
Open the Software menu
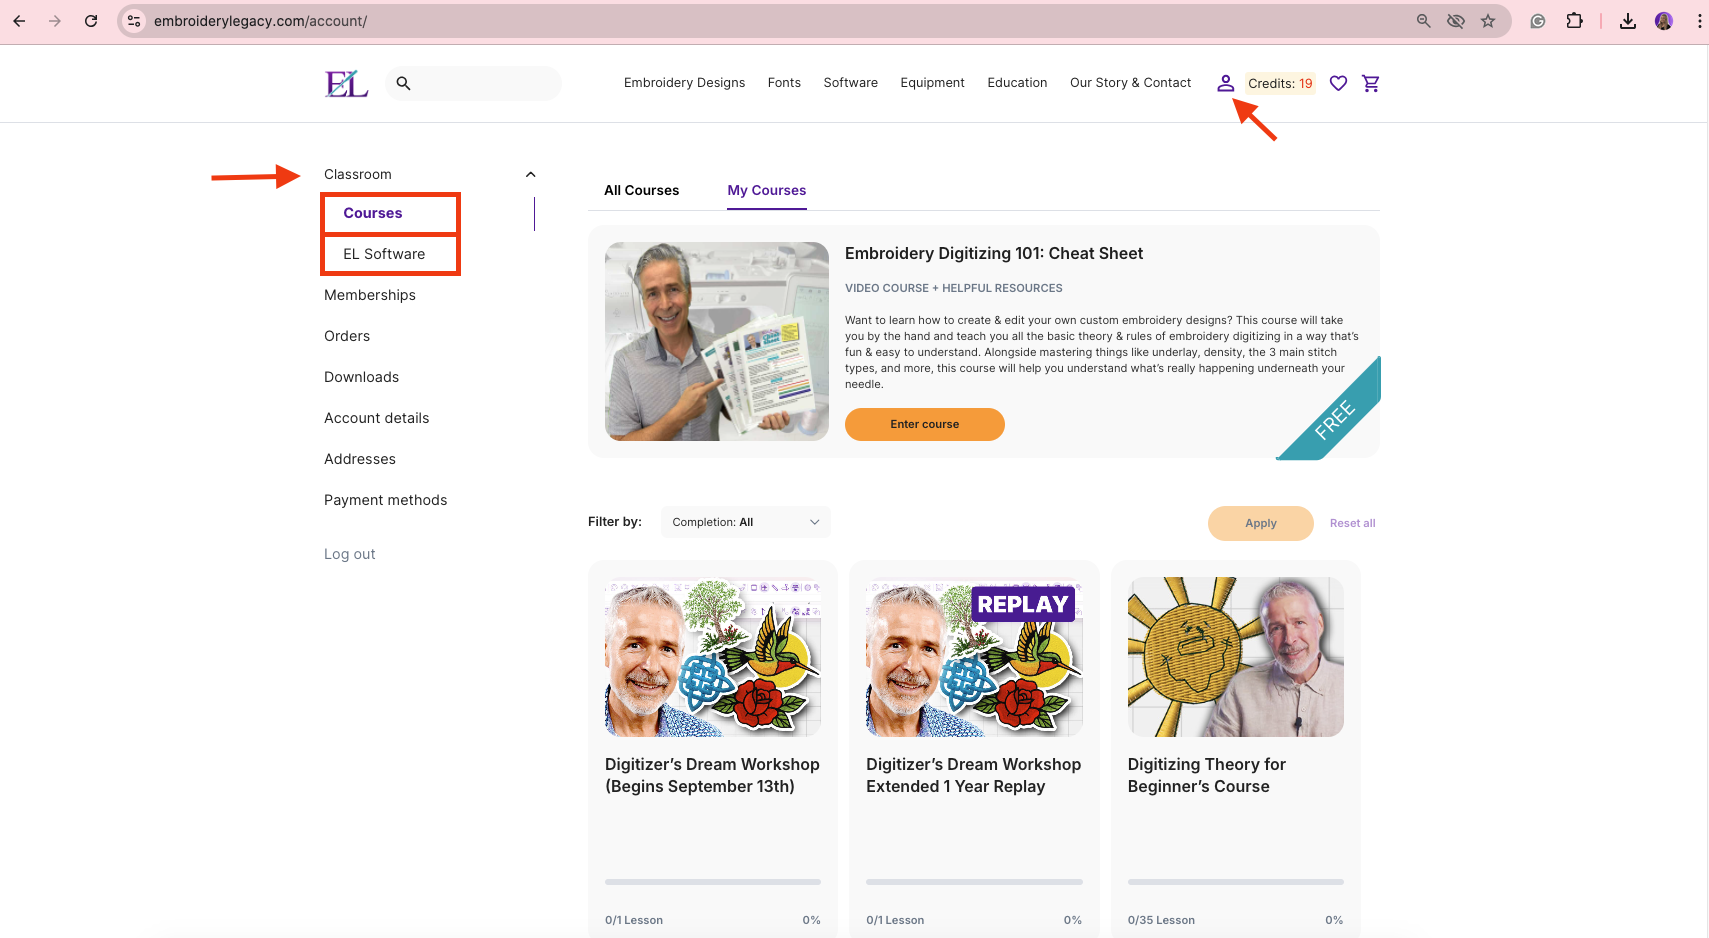point(851,83)
